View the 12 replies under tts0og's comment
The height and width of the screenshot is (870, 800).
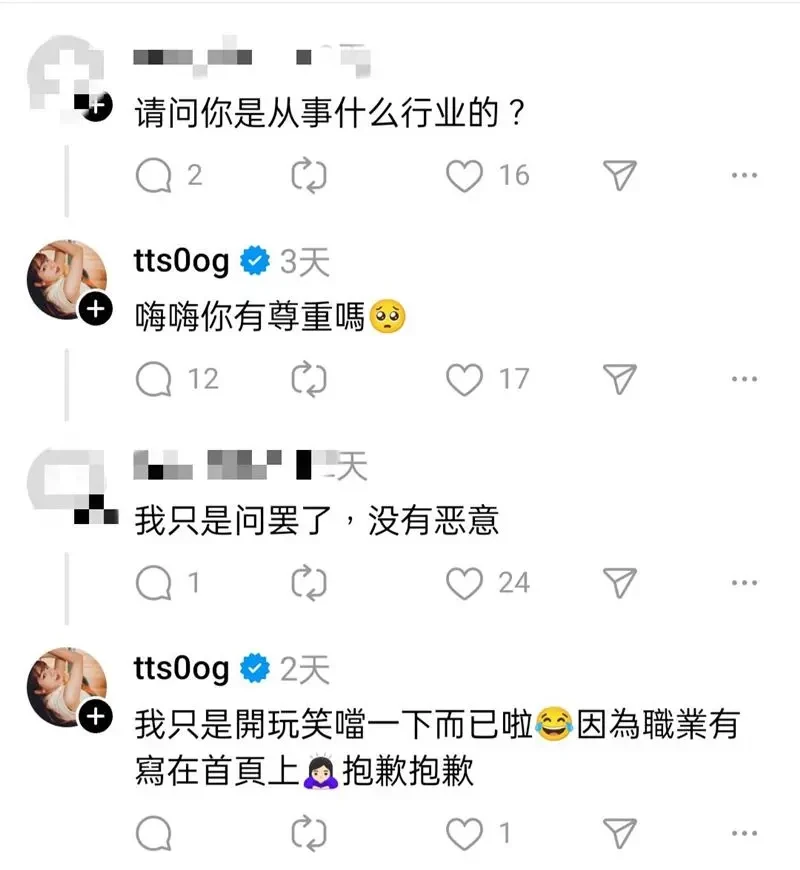pos(153,379)
